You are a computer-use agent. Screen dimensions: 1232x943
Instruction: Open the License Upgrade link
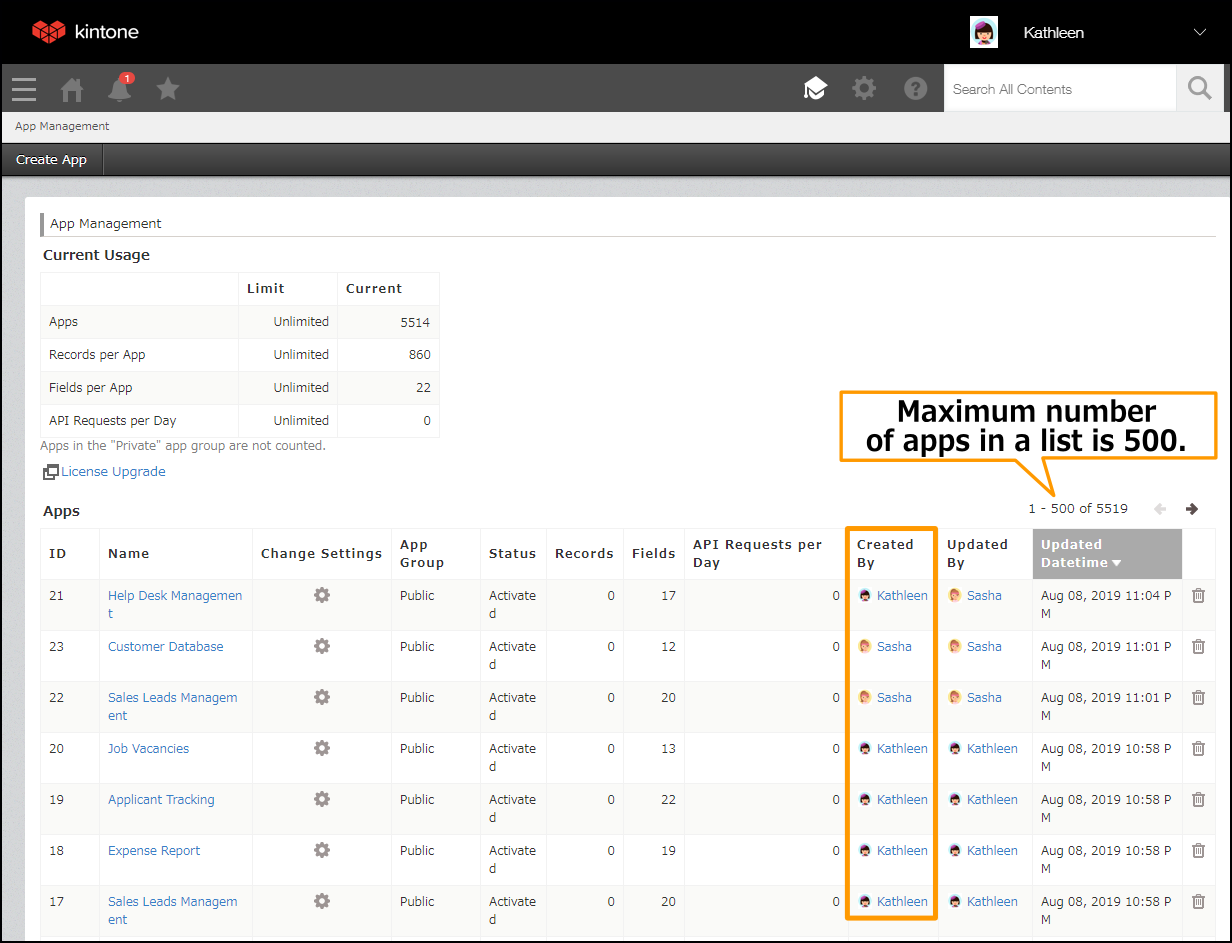113,472
